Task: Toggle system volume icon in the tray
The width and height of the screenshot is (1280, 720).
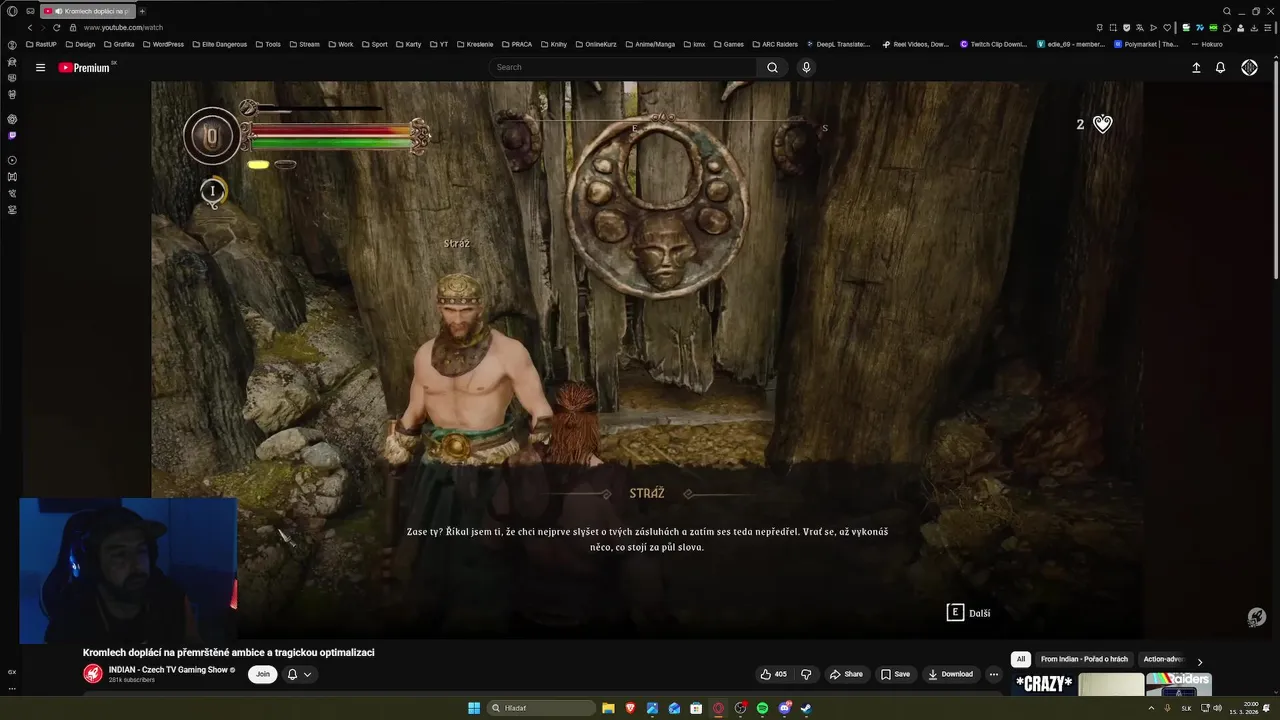Action: pyautogui.click(x=1217, y=708)
